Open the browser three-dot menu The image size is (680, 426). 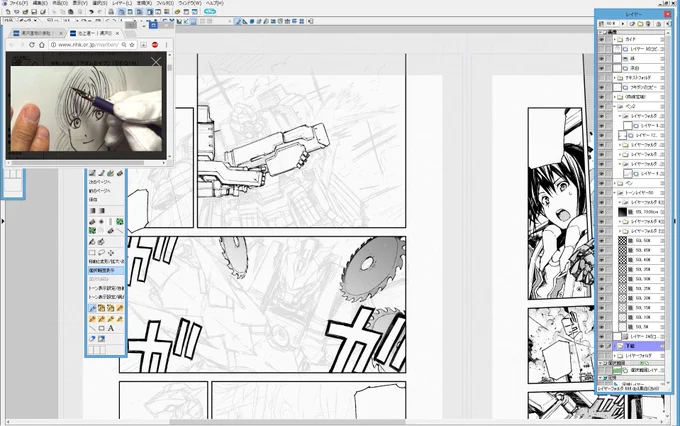pyautogui.click(x=167, y=45)
